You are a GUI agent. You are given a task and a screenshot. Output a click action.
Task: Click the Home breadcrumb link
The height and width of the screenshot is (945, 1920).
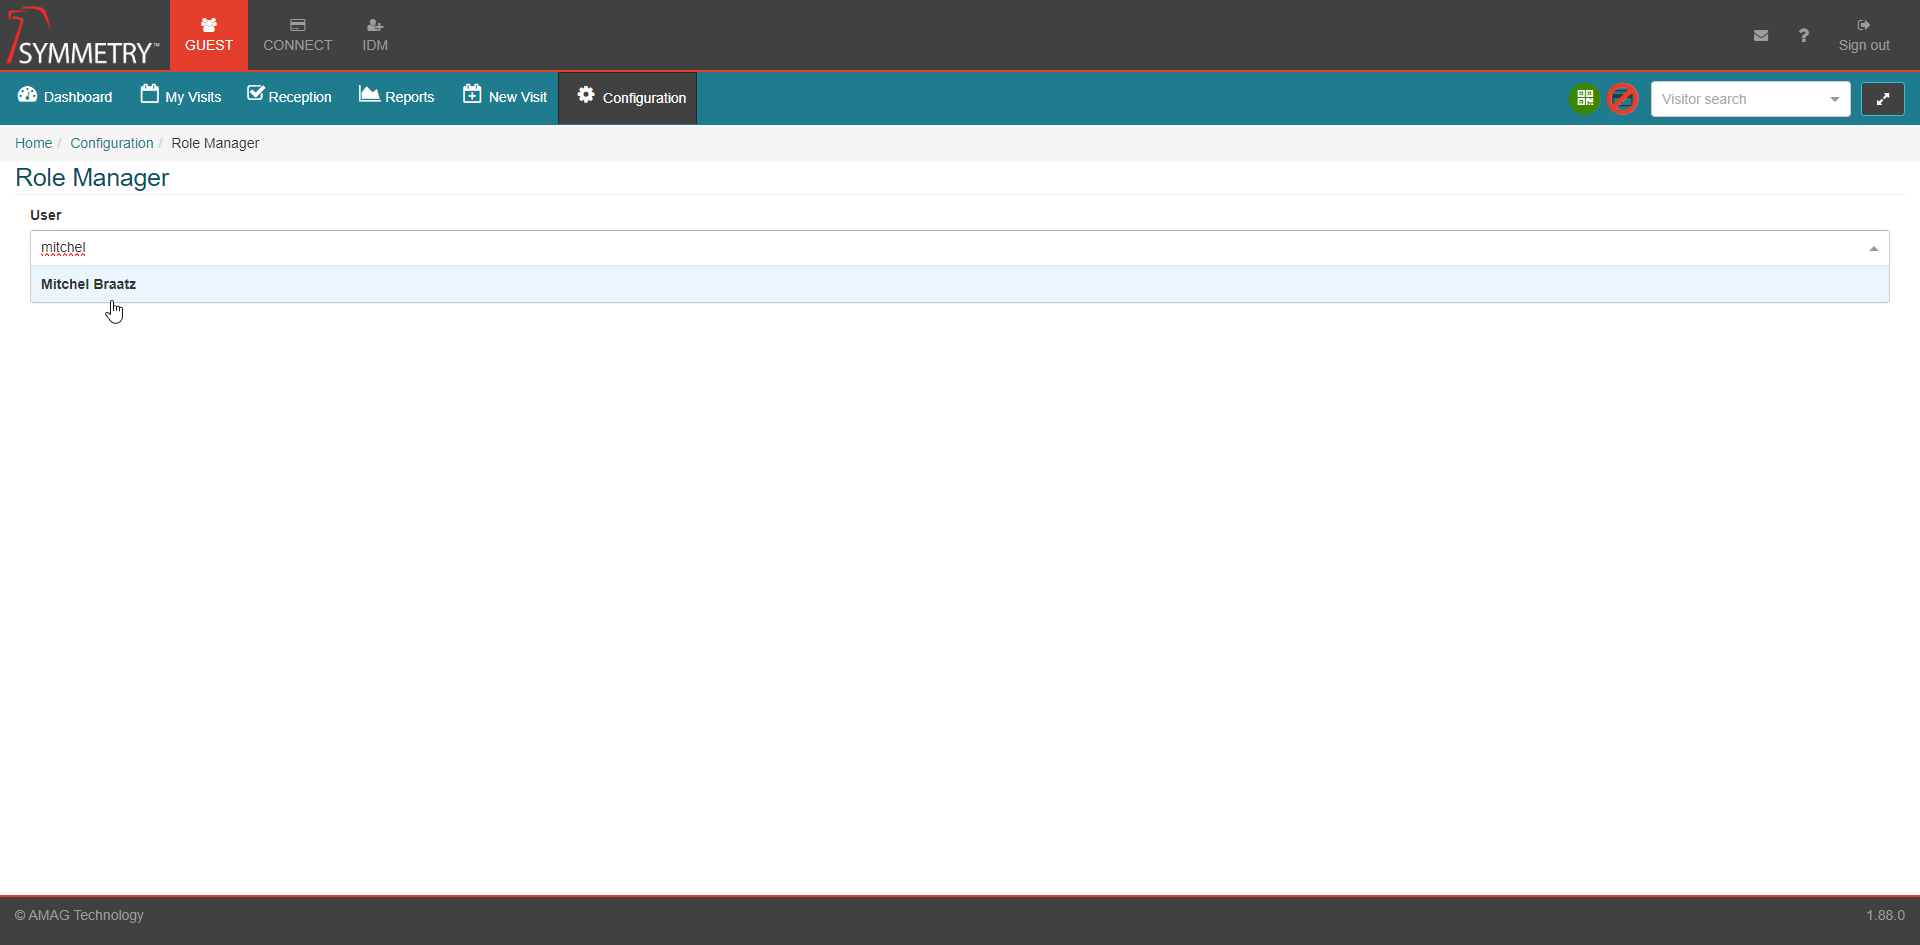pyautogui.click(x=33, y=143)
